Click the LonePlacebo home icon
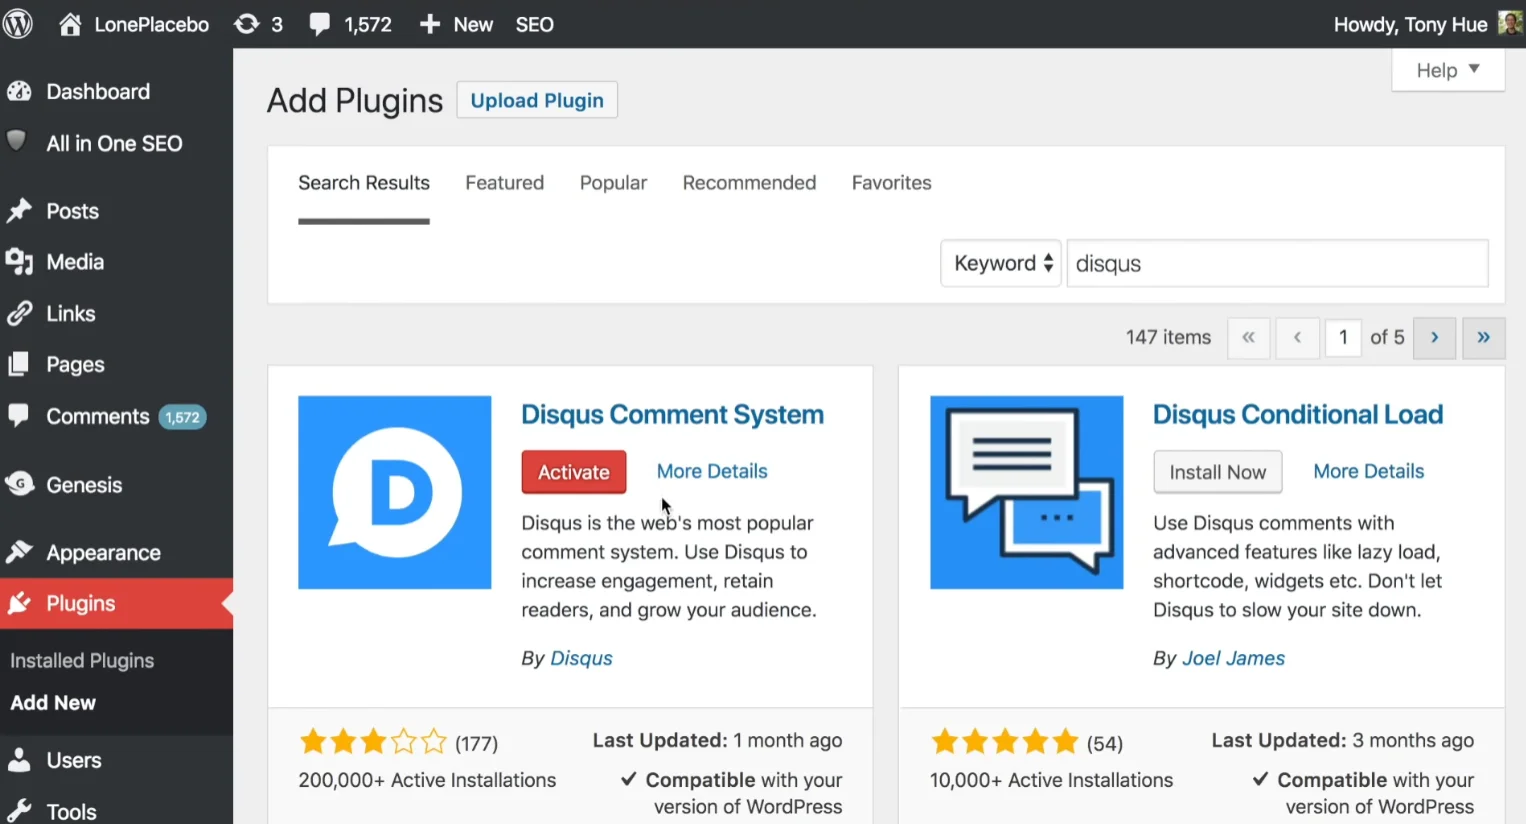This screenshot has height=824, width=1526. pos(70,24)
